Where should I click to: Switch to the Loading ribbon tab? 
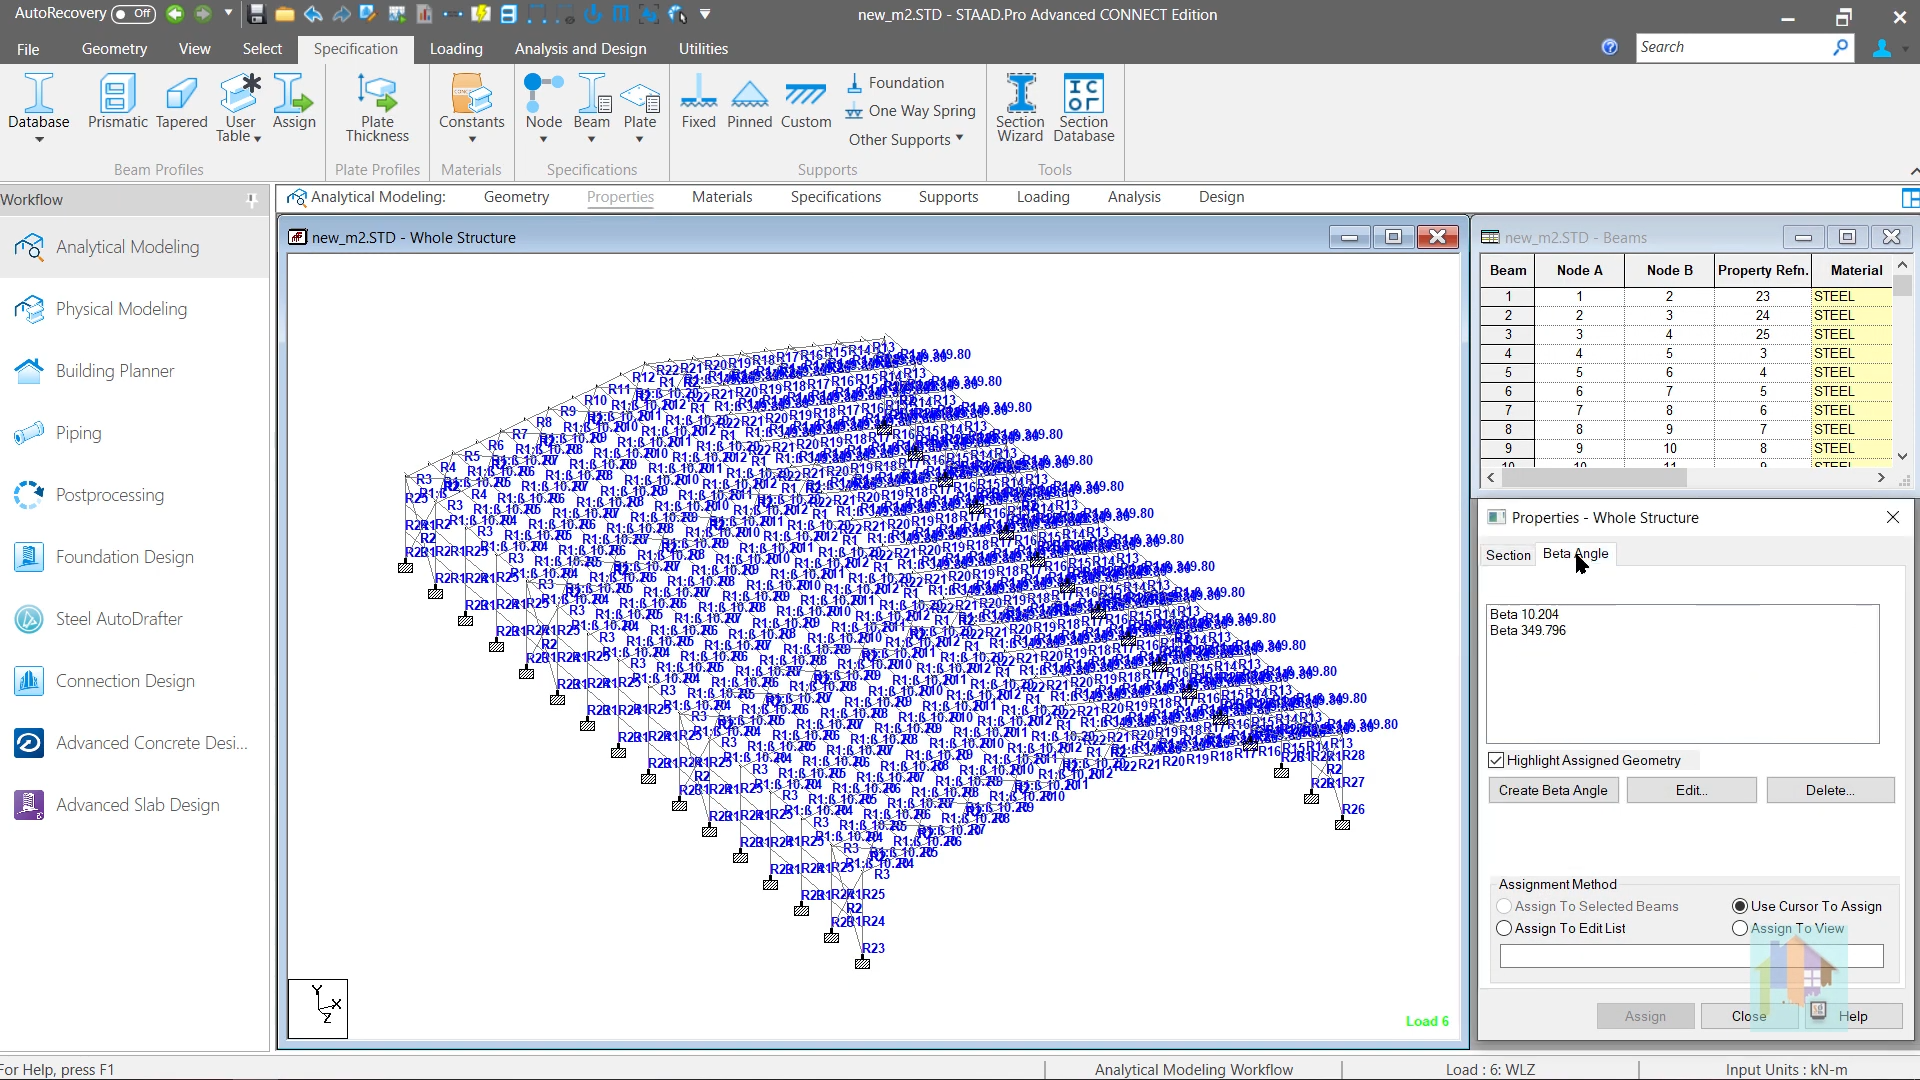[455, 48]
